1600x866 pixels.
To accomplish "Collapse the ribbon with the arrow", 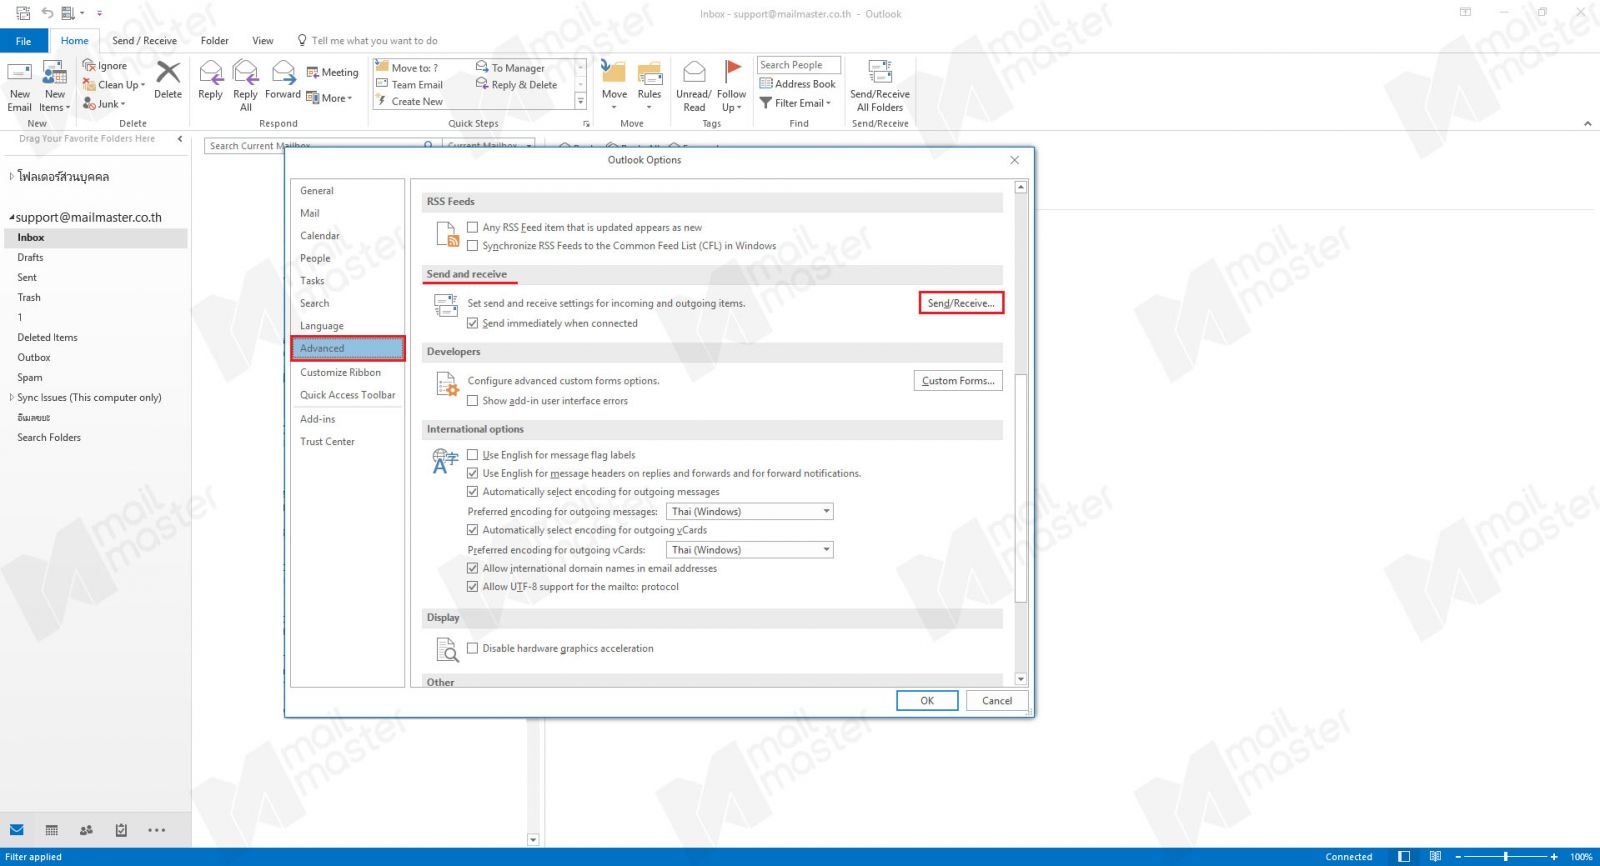I will [x=1588, y=124].
